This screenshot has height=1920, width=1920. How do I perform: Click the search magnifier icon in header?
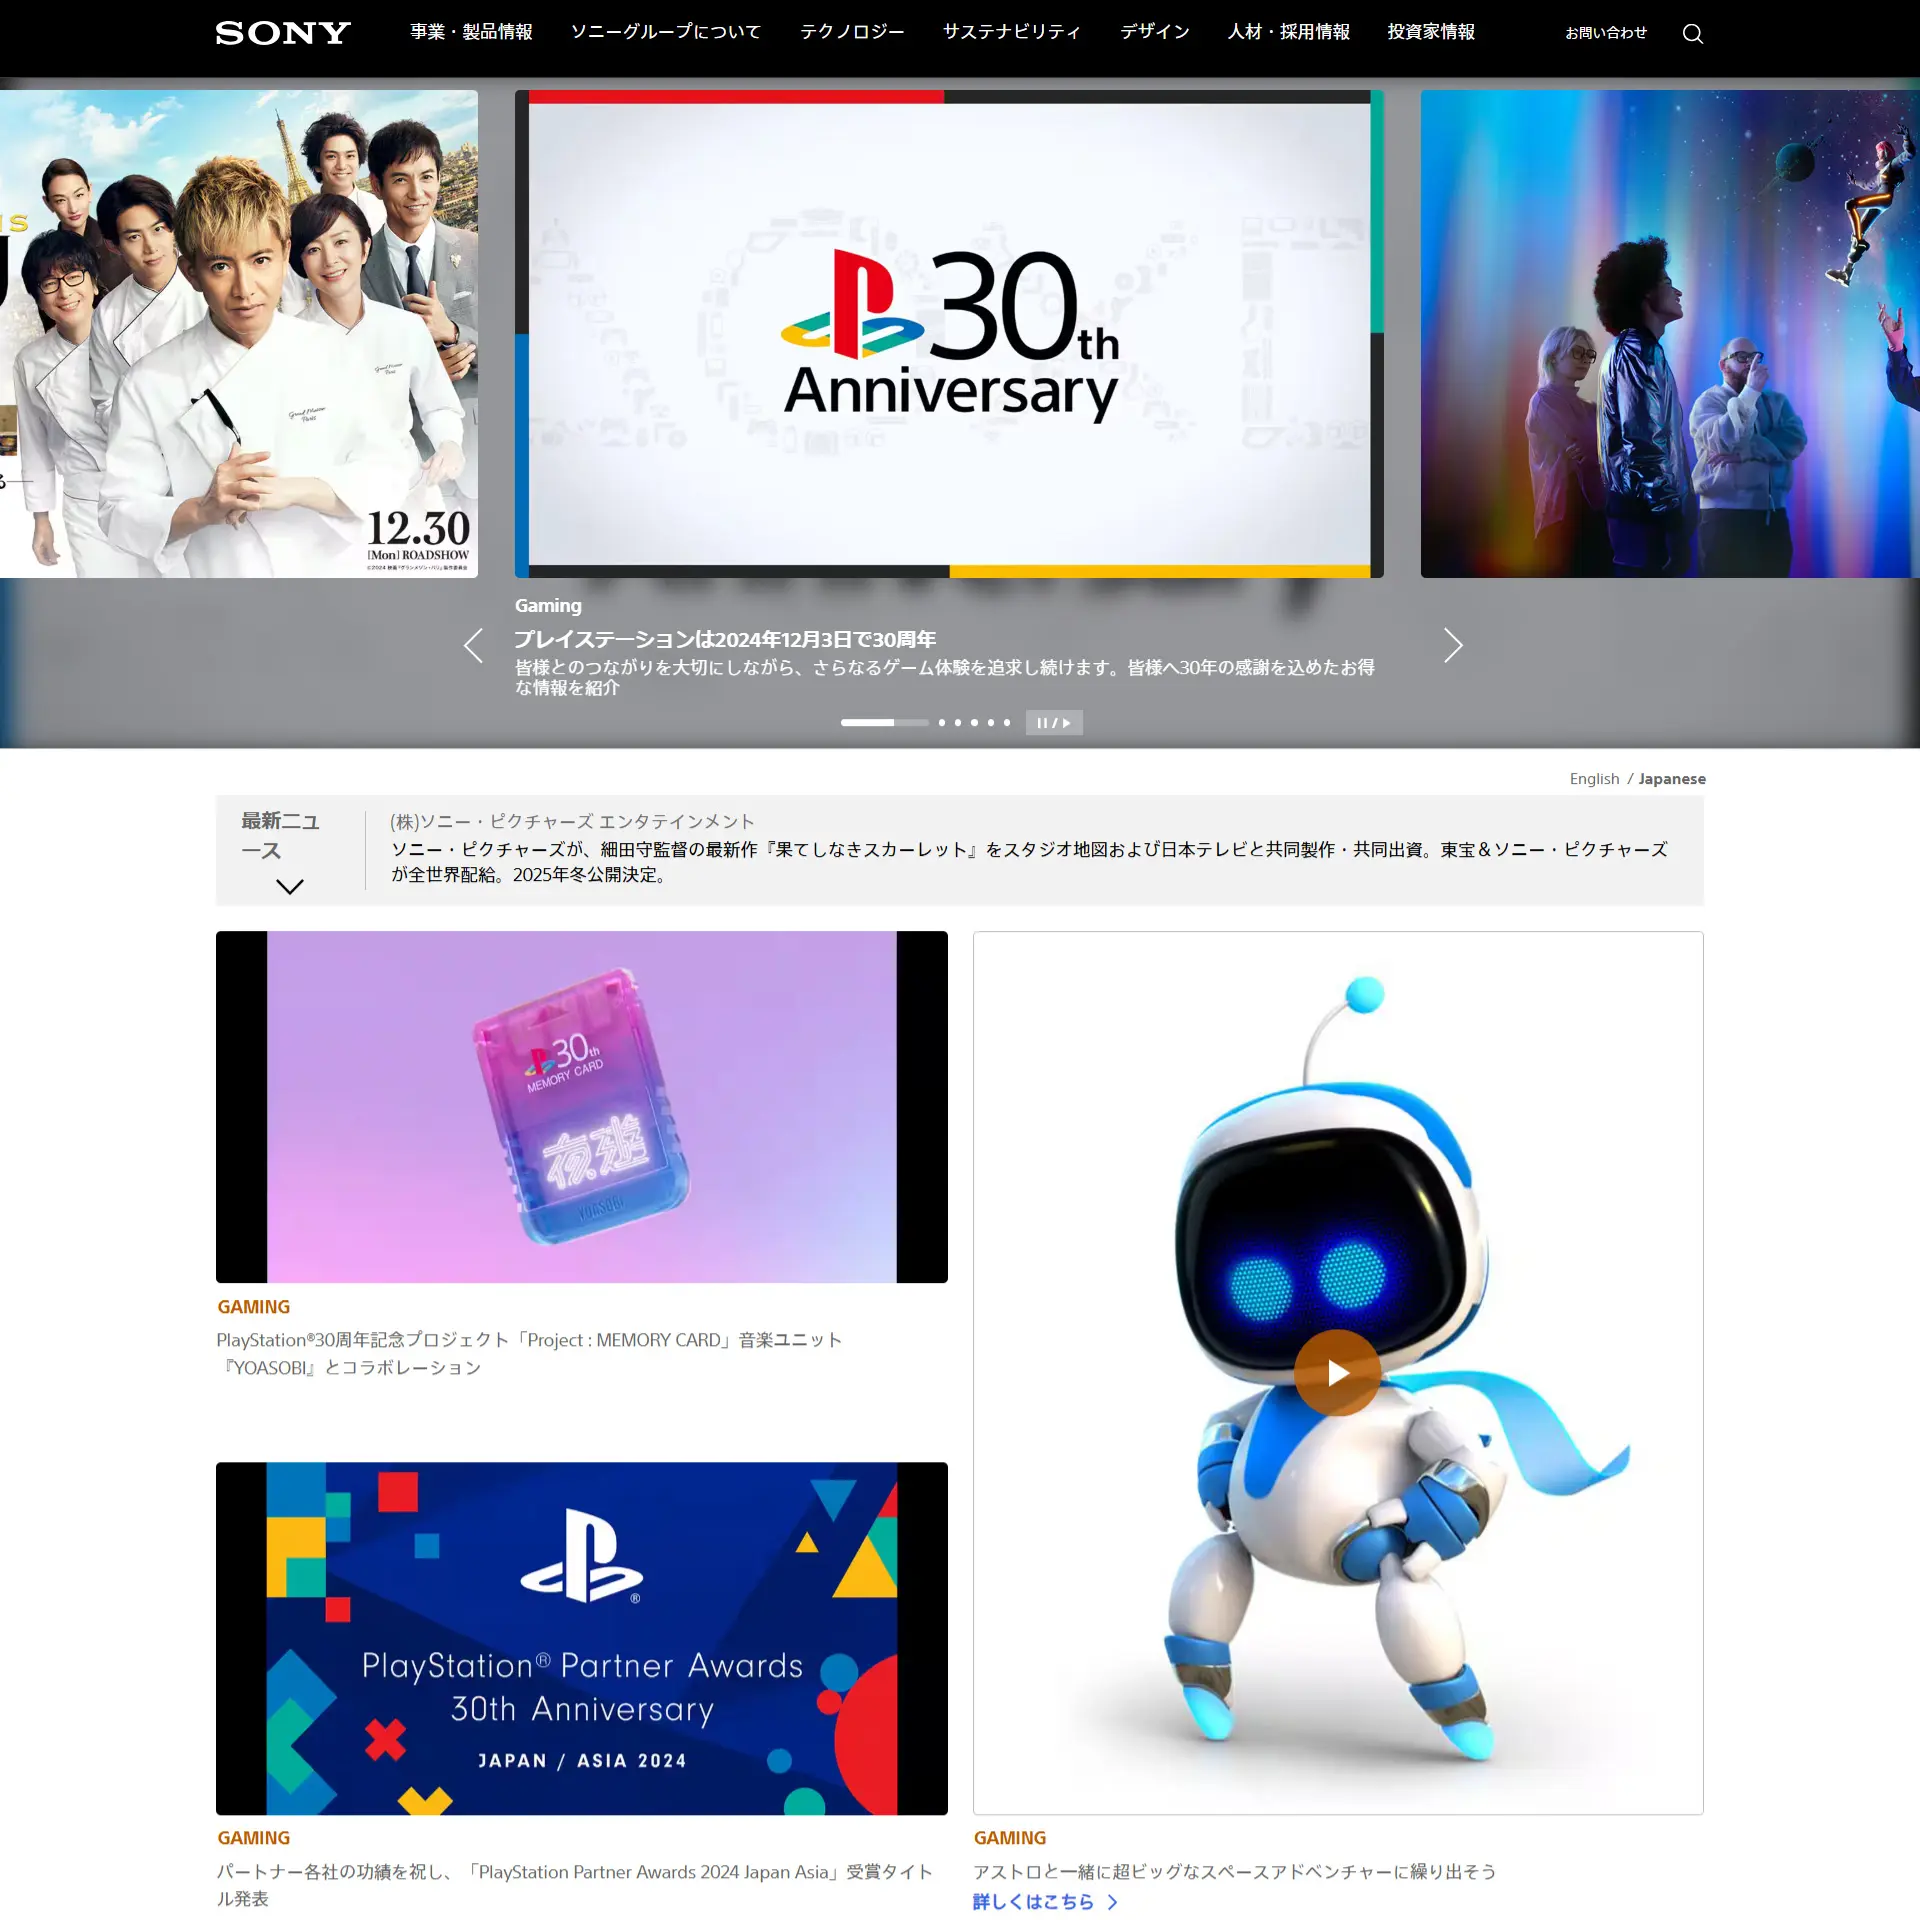[1692, 34]
